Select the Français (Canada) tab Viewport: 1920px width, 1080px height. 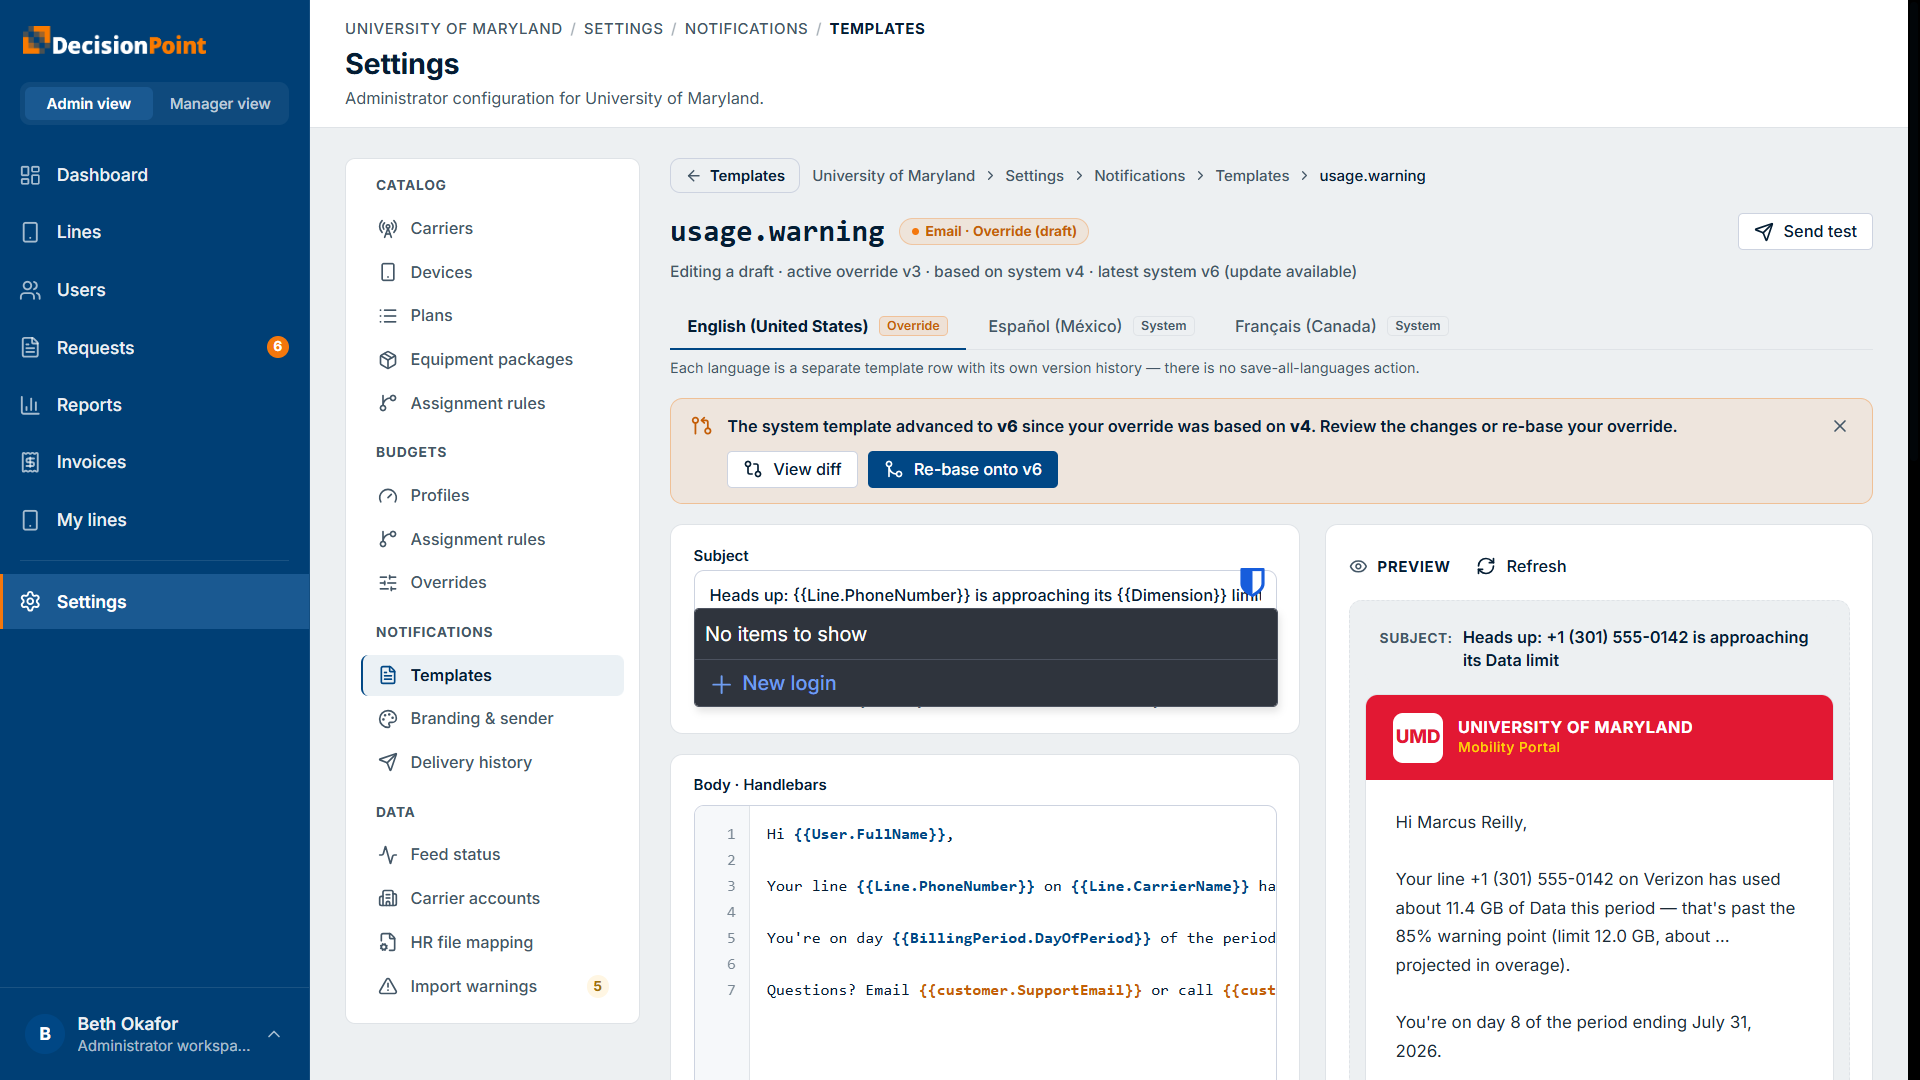1341,327
